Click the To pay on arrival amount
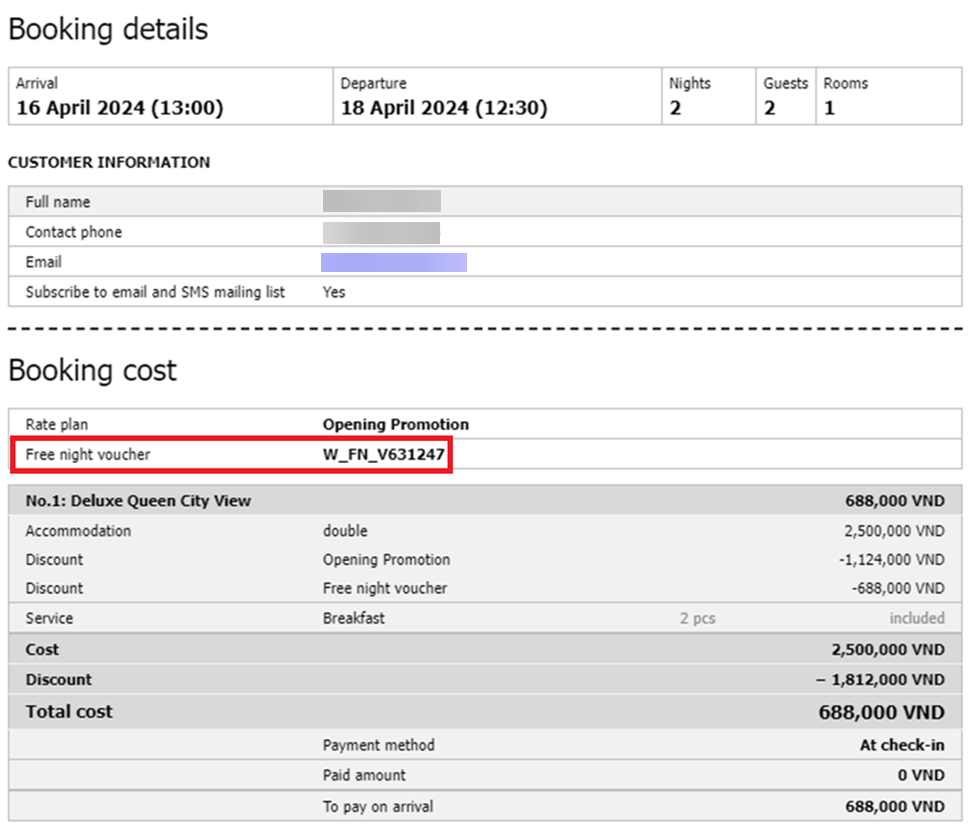 tap(895, 806)
